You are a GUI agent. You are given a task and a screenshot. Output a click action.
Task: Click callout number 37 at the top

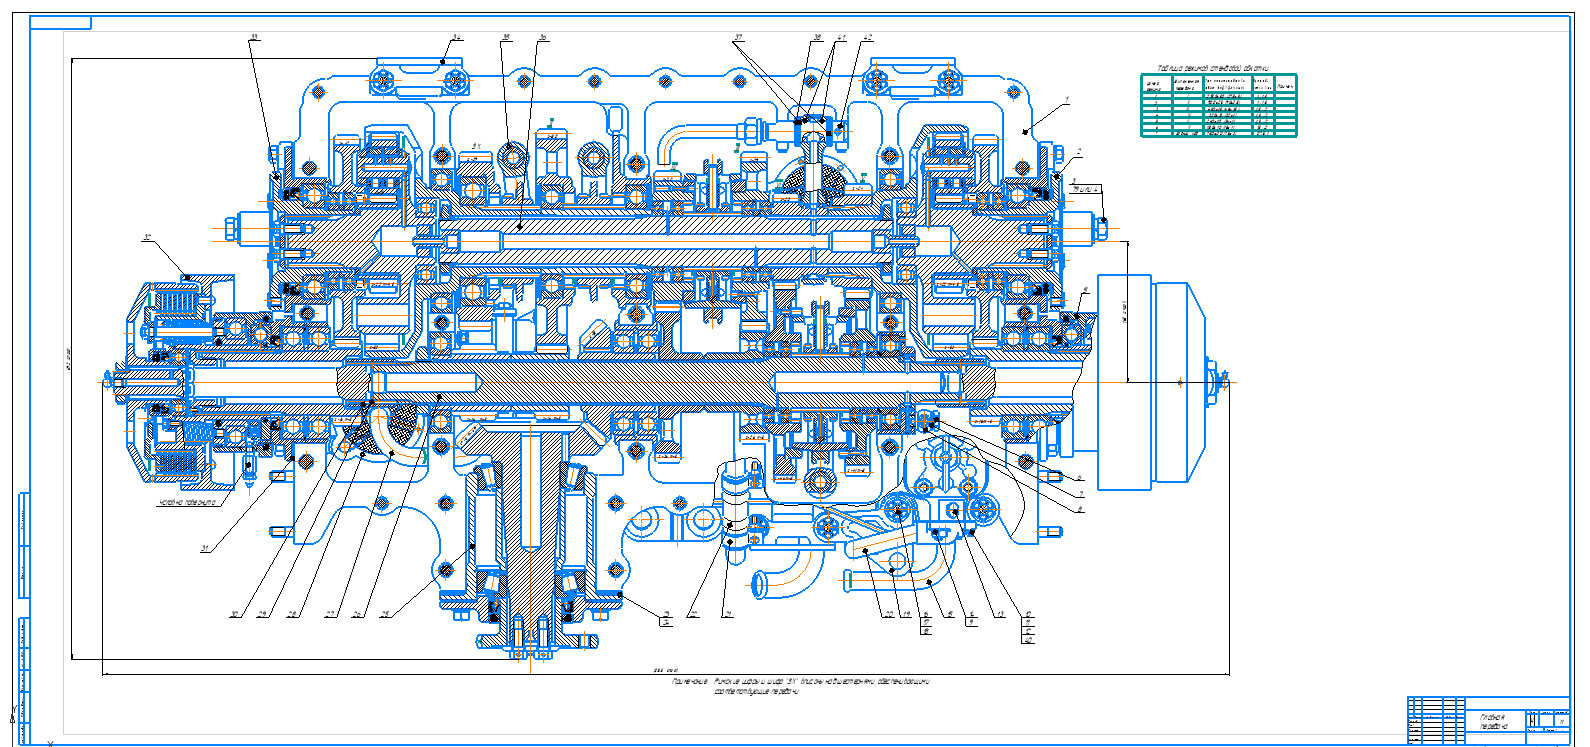738,37
